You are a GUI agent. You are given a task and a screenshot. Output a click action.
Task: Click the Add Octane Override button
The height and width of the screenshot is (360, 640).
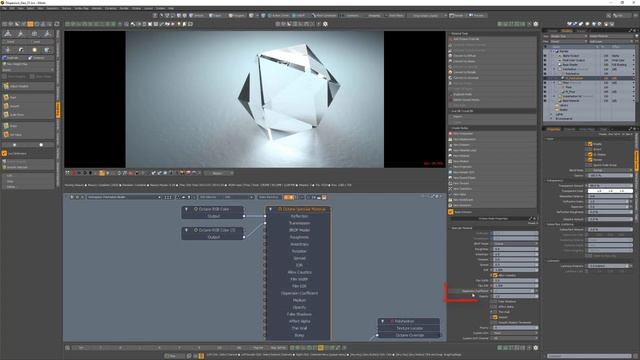[493, 39]
